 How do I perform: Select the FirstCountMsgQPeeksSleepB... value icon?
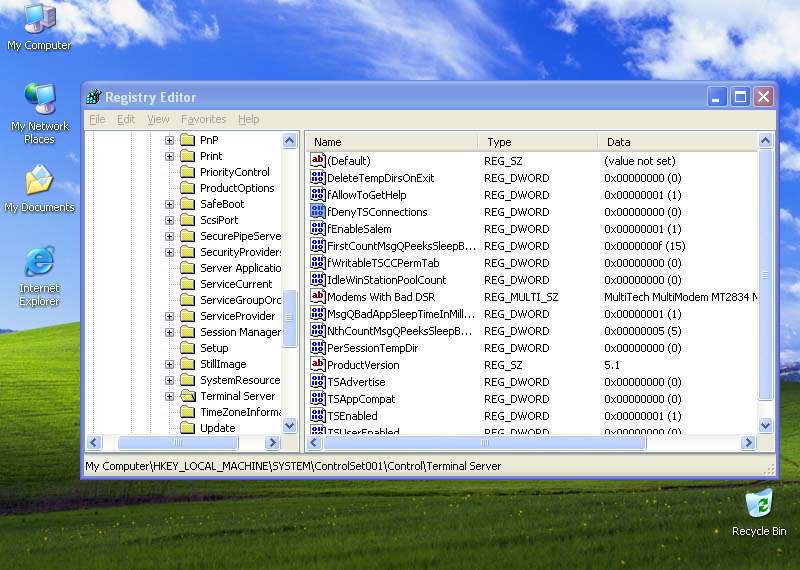(x=317, y=245)
